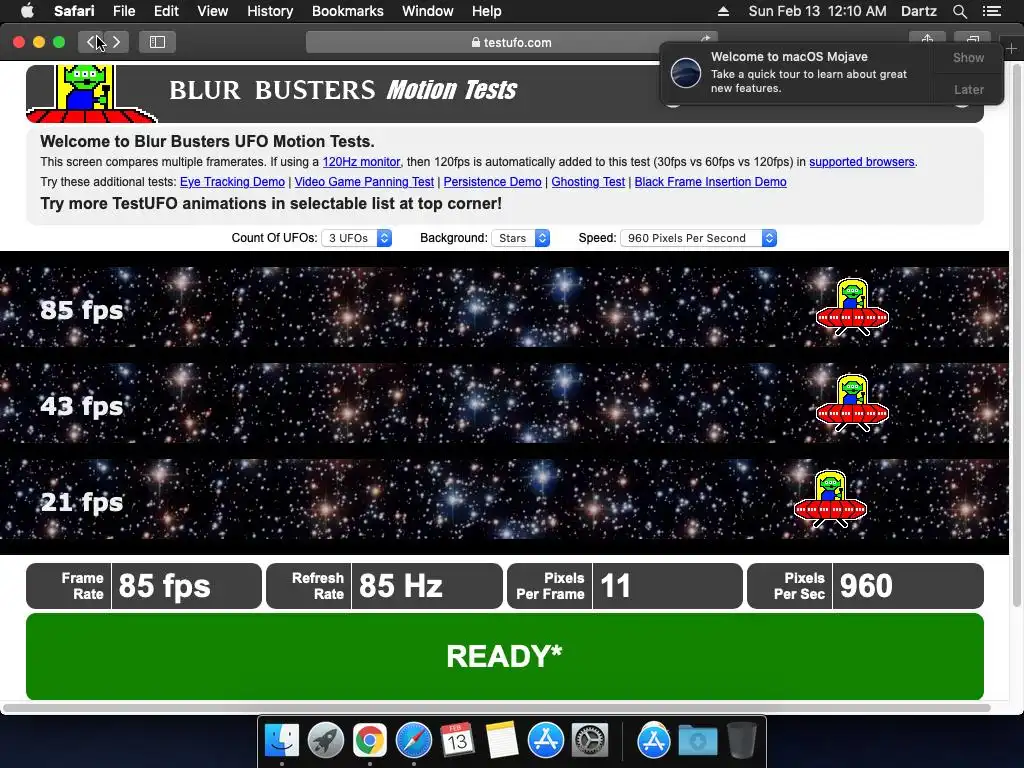Screen dimensions: 1024x768
Task: Open the Window menu
Action: [427, 11]
